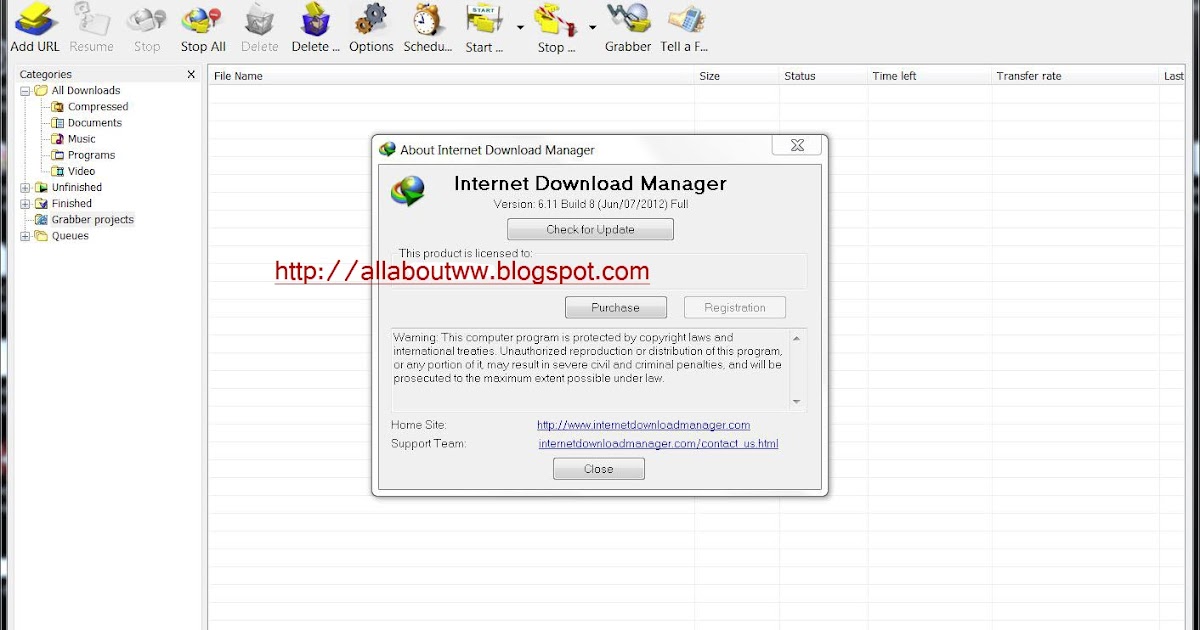Expand the Finished category node
This screenshot has height=630, width=1200.
pyautogui.click(x=25, y=203)
